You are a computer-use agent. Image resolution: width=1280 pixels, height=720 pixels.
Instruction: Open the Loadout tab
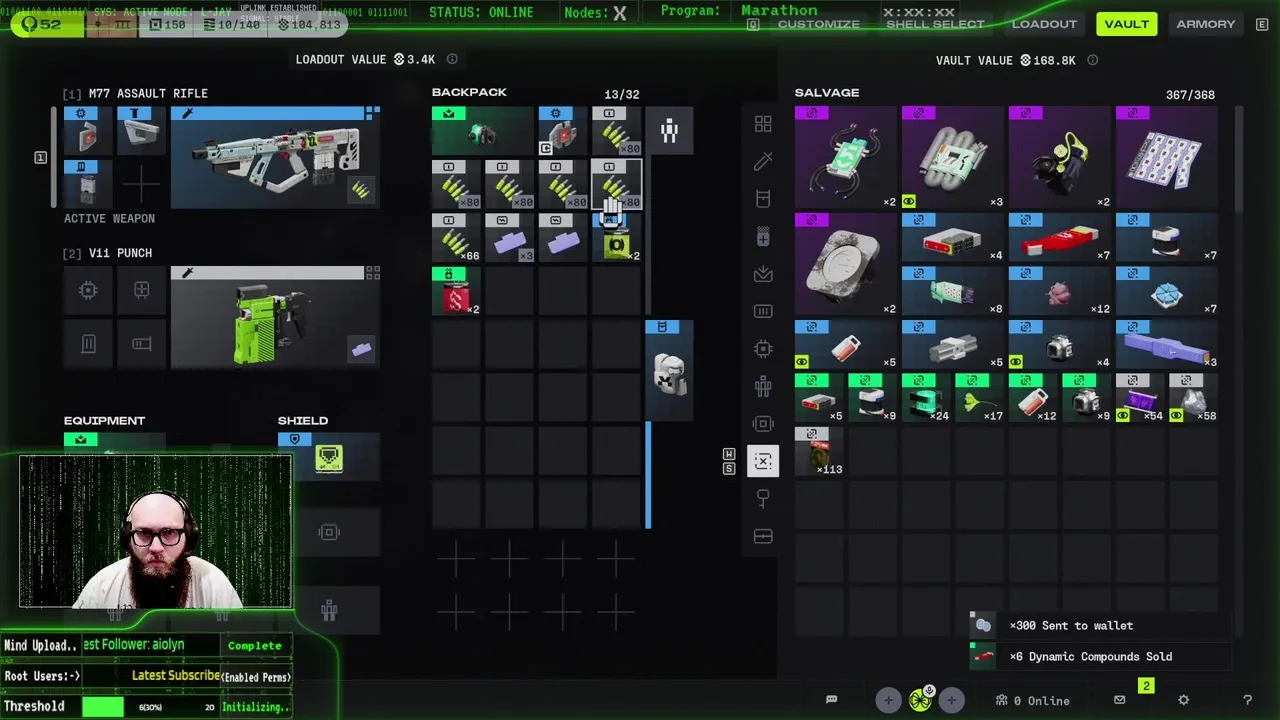coord(1044,24)
